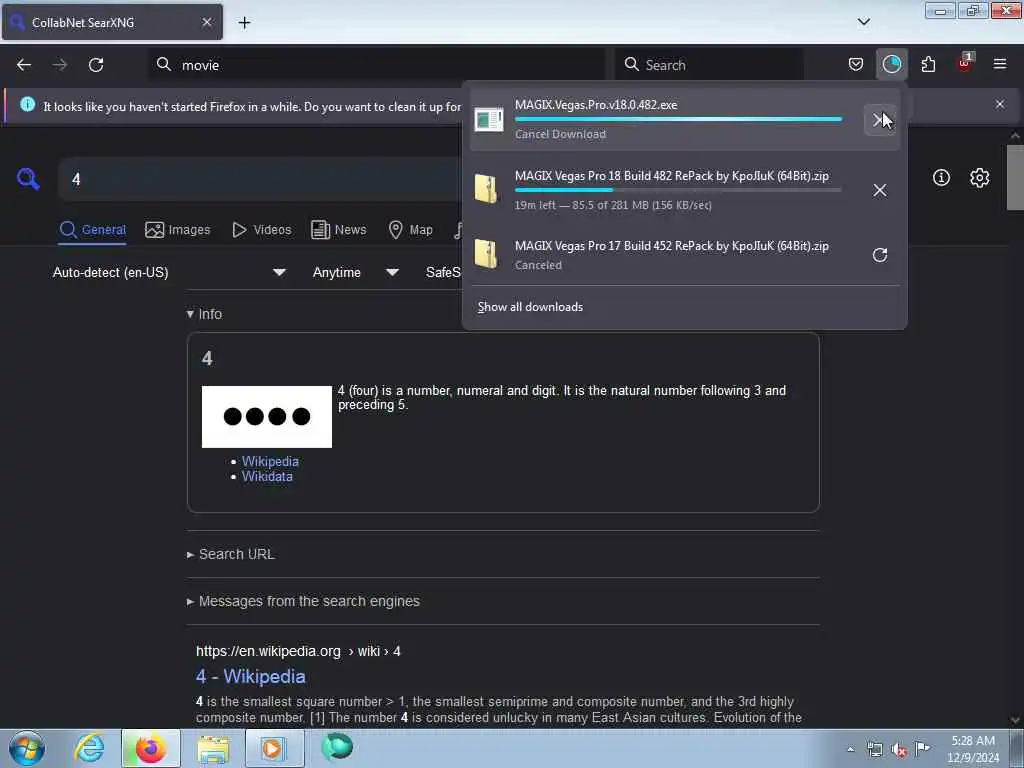
Task: Open Windows Explorer from the taskbar
Action: click(x=213, y=748)
